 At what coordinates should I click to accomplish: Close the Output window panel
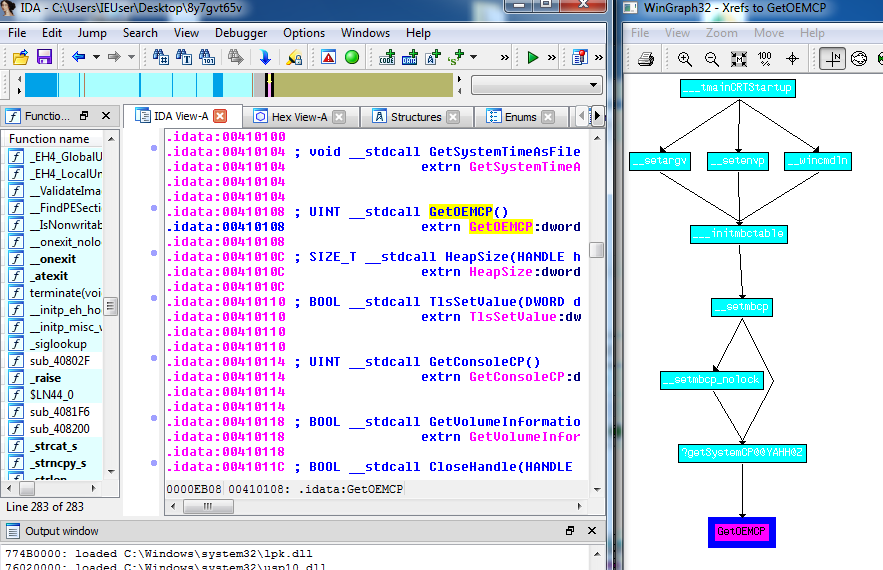[x=592, y=531]
